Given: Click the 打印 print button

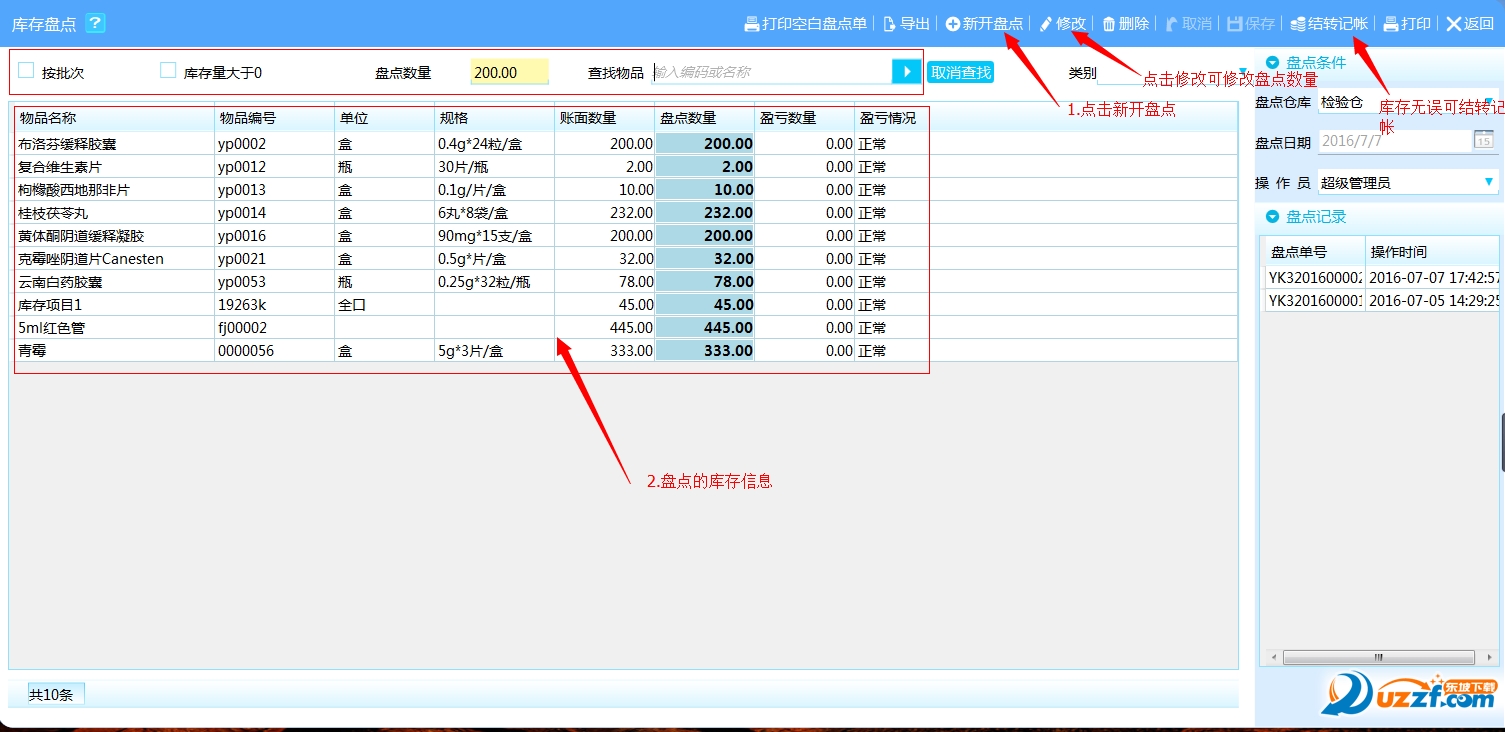Looking at the screenshot, I should tap(1407, 23).
